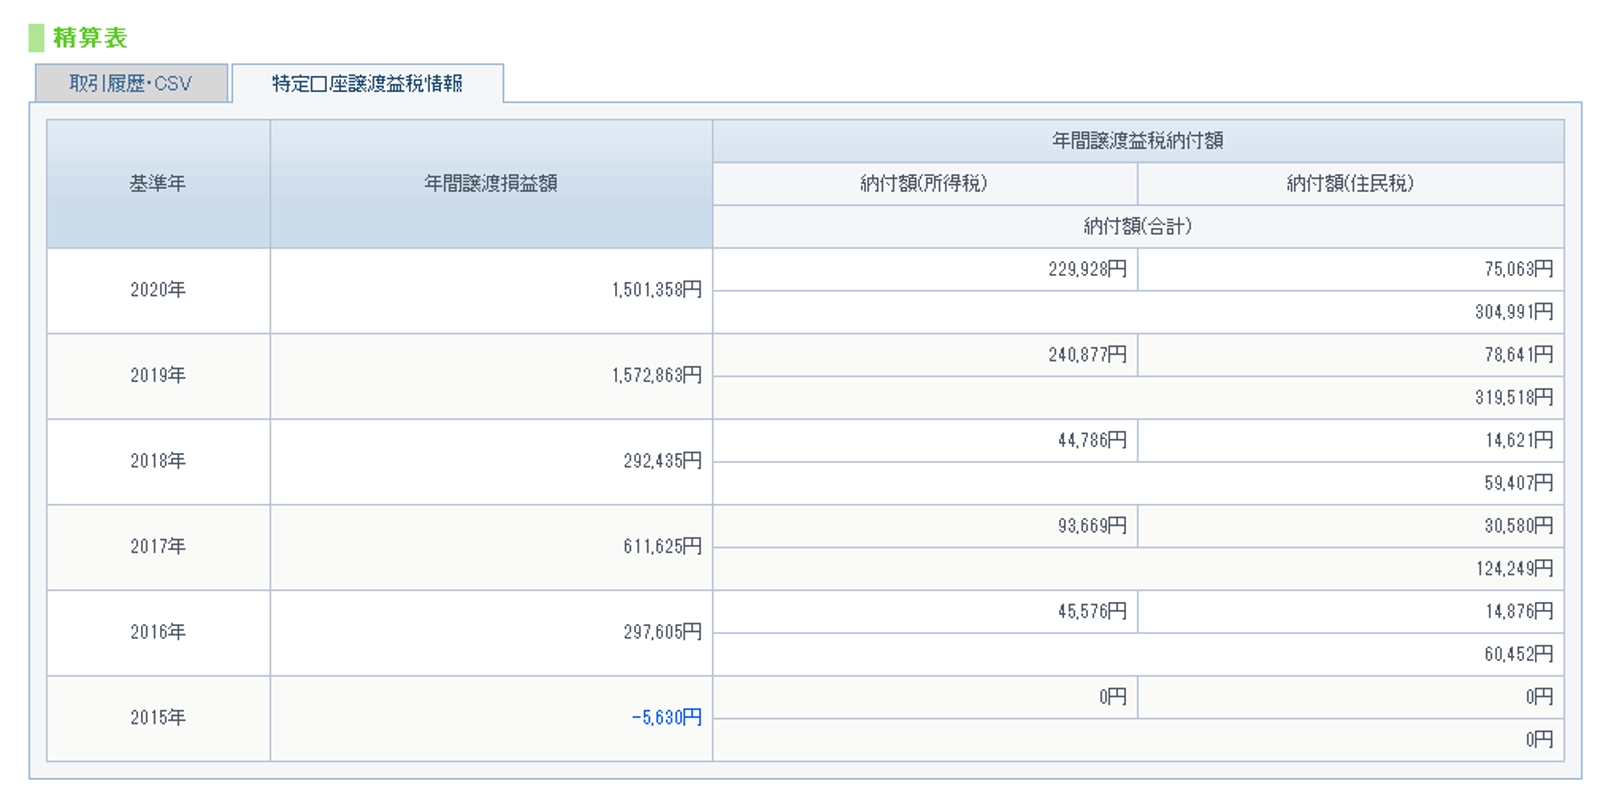Click the 納付額(住民税) header
The image size is (1600, 786).
point(1351,184)
